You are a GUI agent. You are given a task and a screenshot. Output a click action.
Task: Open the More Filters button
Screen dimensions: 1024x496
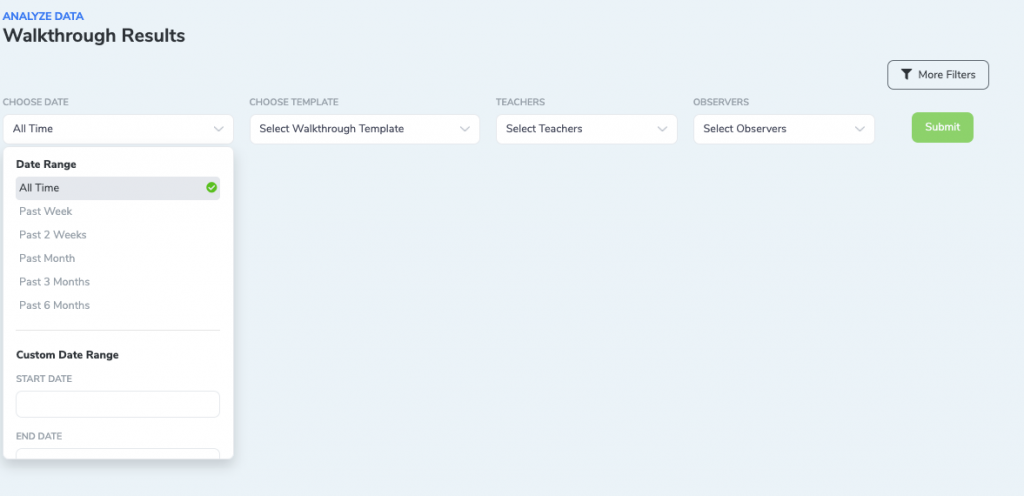point(938,75)
